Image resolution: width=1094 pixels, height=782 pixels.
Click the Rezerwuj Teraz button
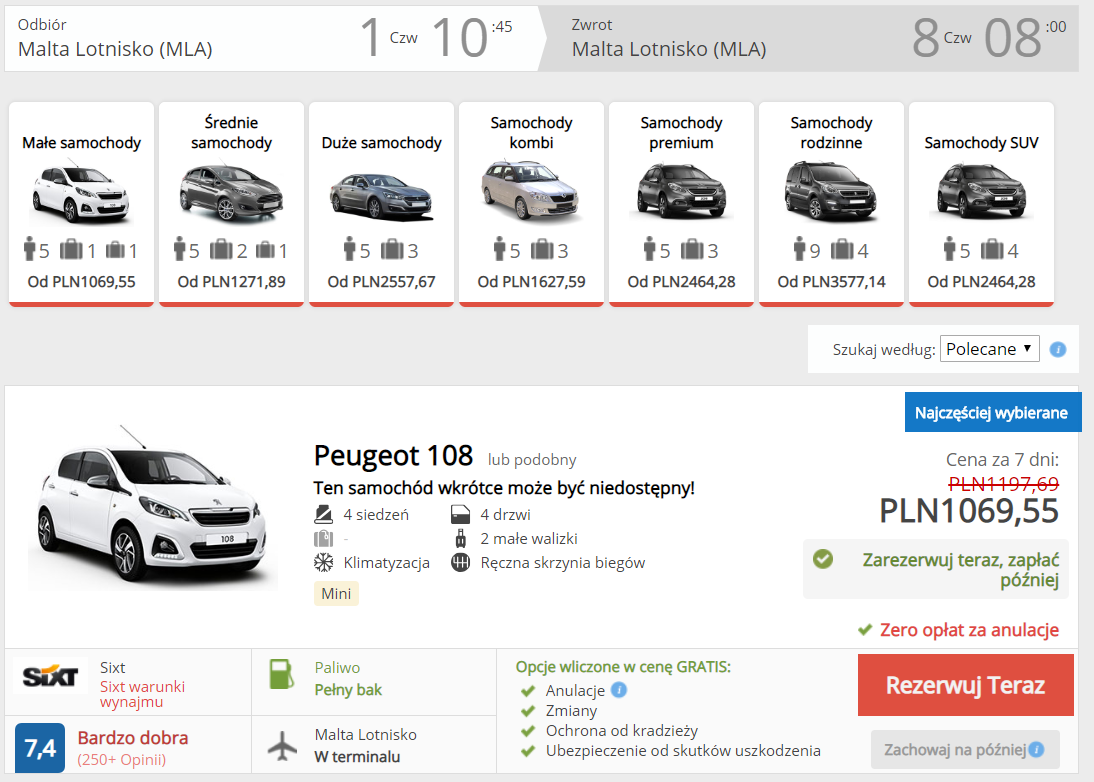966,685
